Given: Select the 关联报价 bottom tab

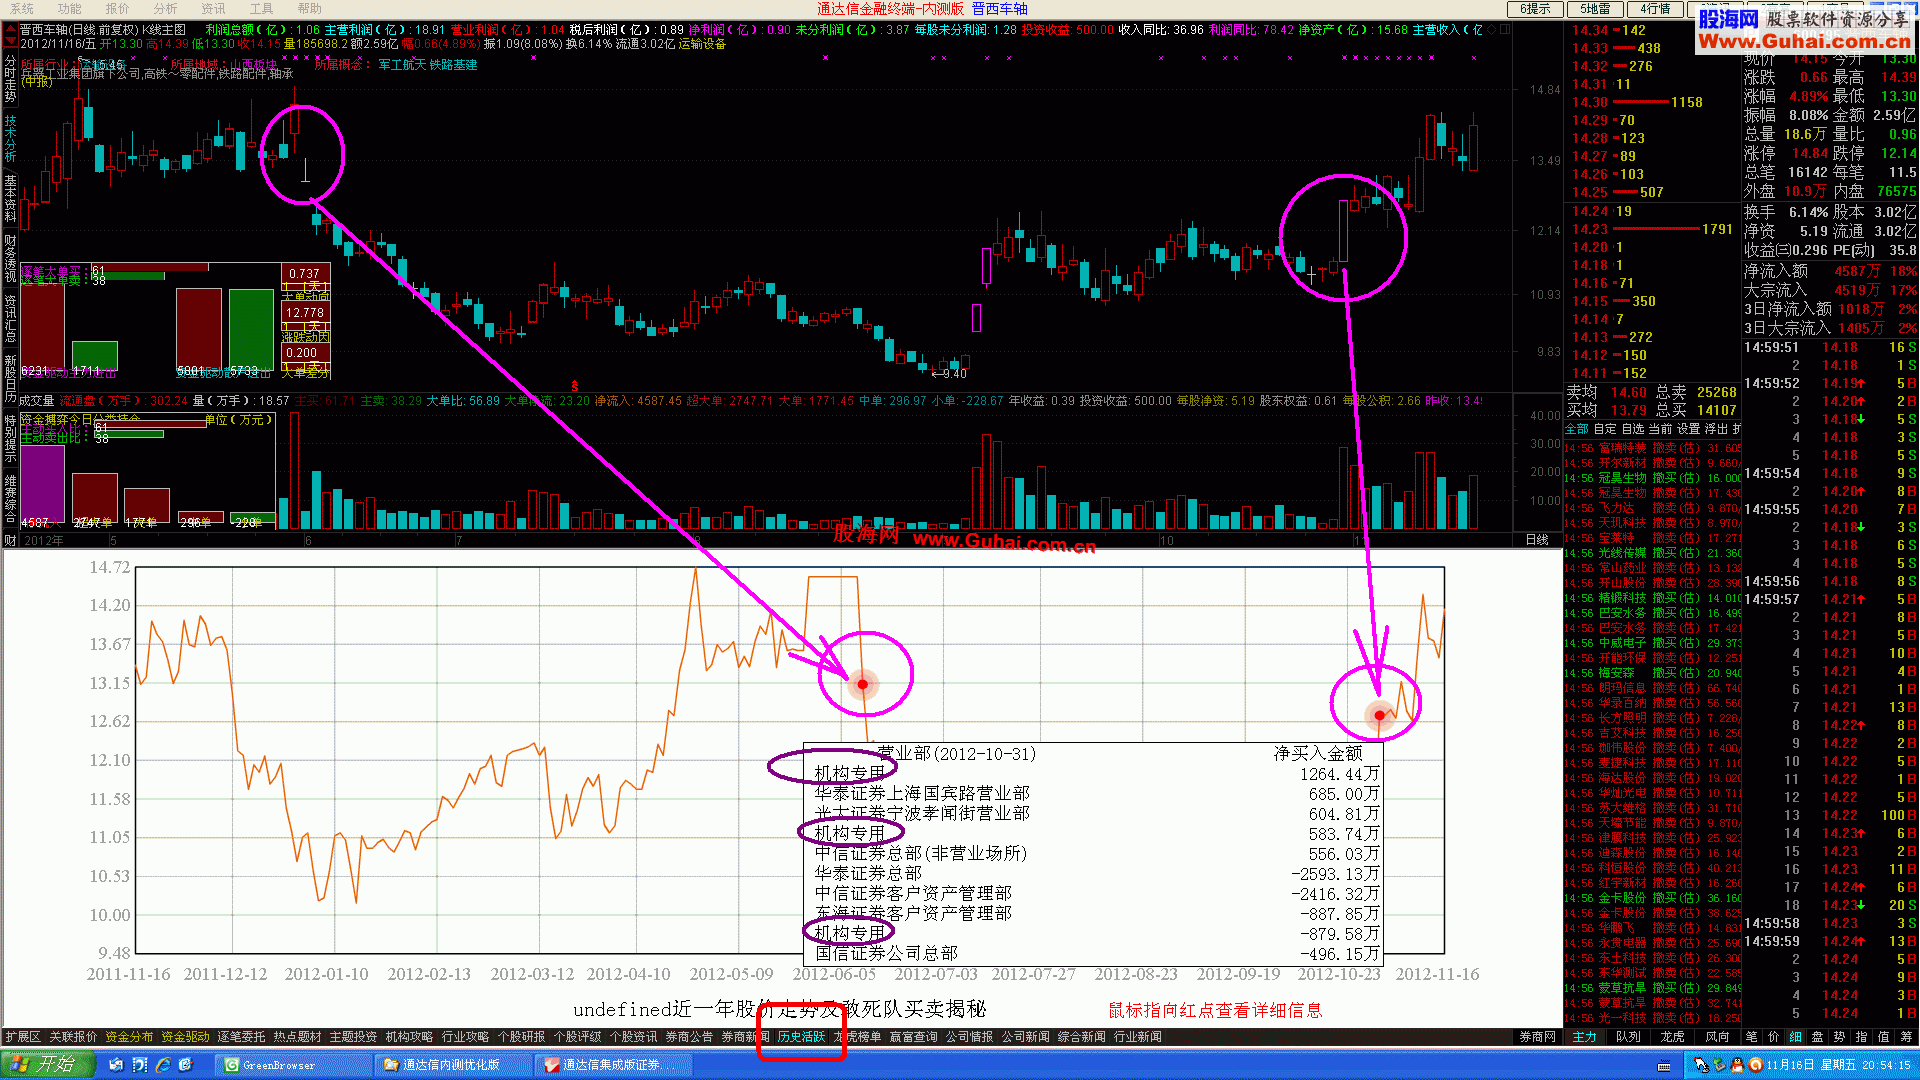Looking at the screenshot, I should click(x=73, y=1037).
